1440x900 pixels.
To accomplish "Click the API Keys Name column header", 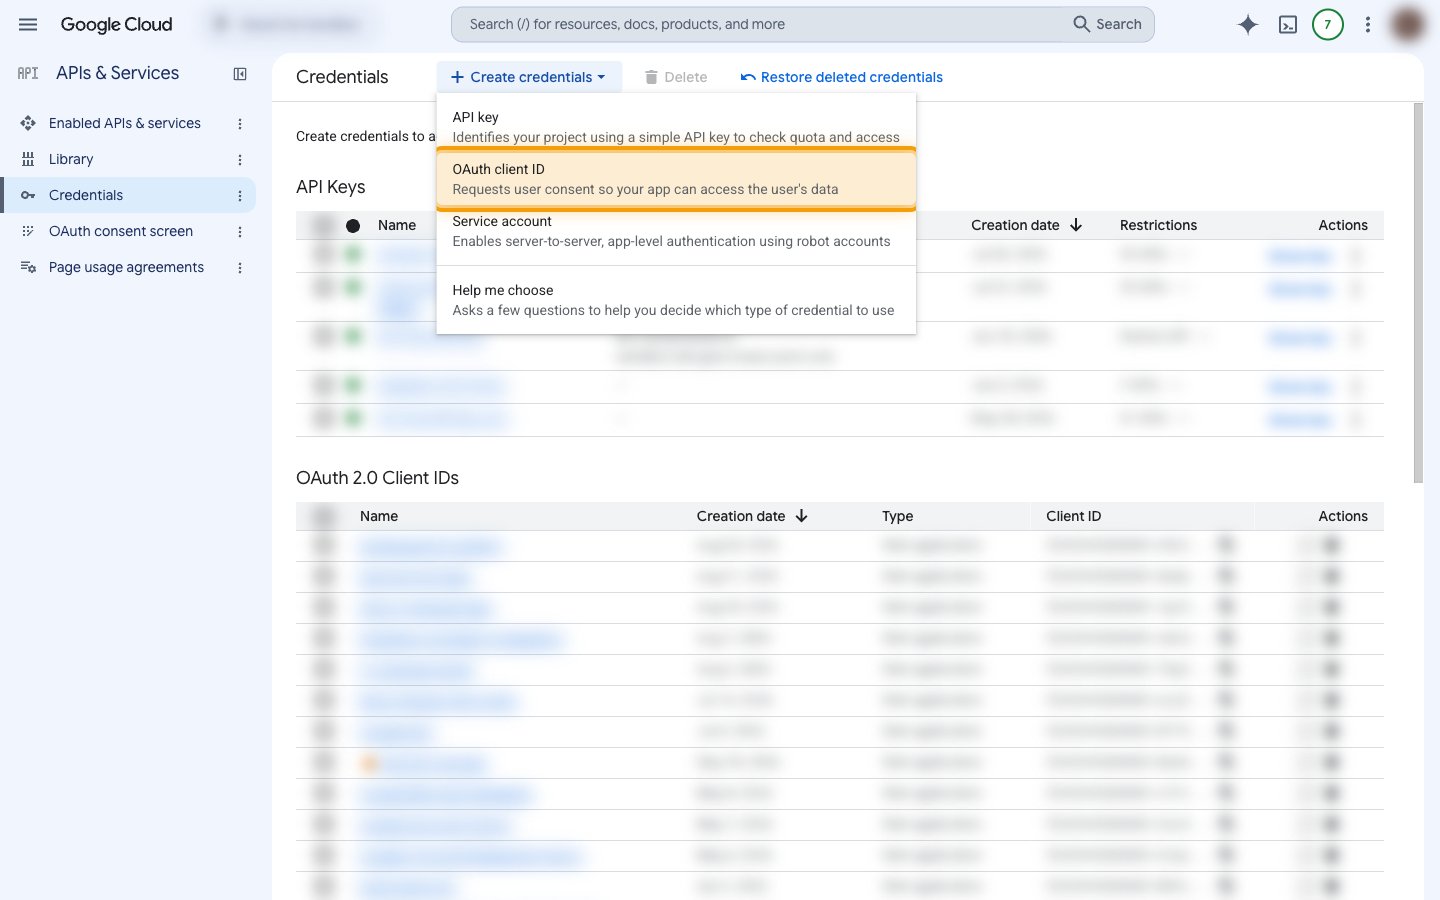I will click(x=397, y=225).
